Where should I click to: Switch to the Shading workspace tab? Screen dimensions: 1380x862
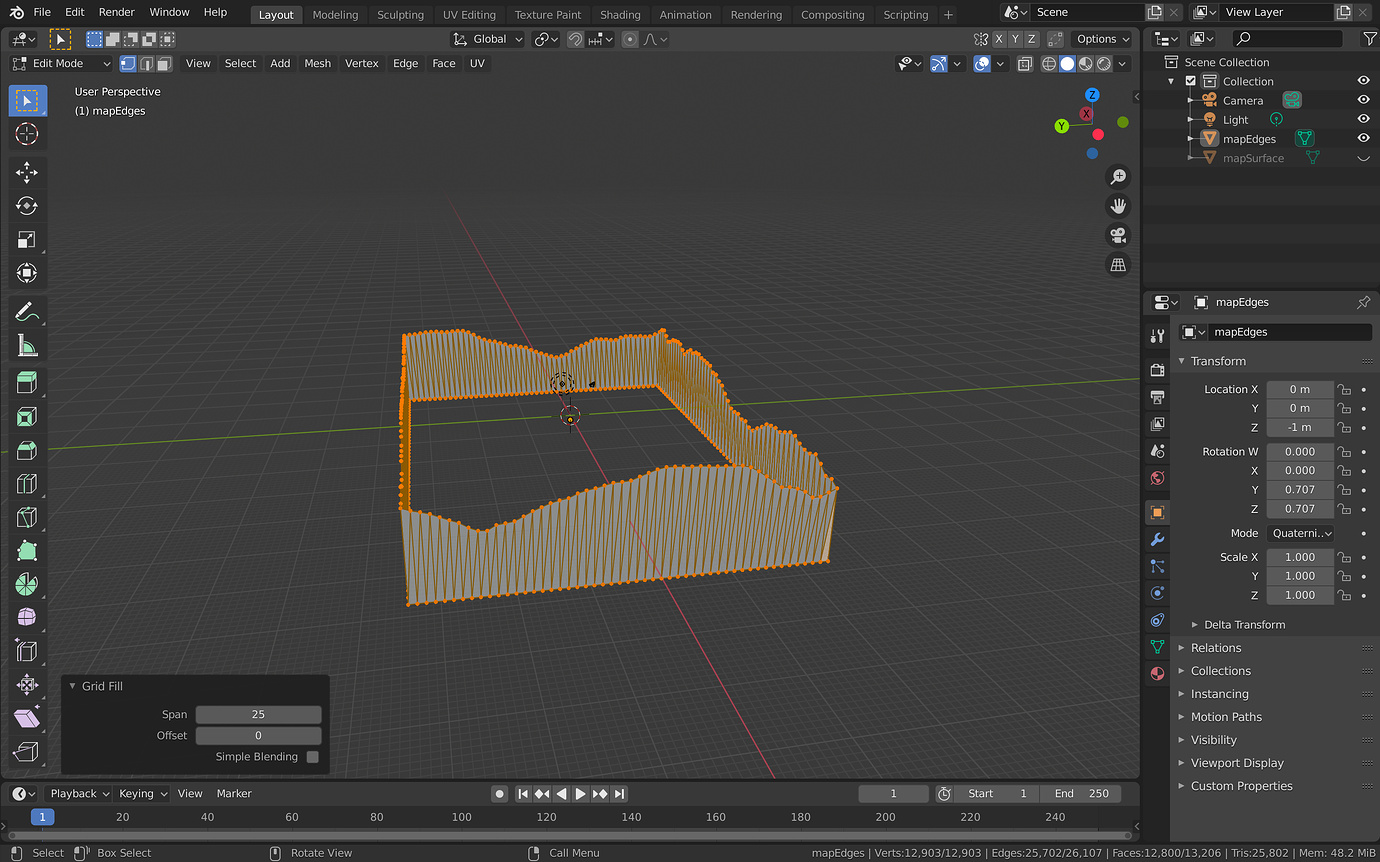coord(620,14)
